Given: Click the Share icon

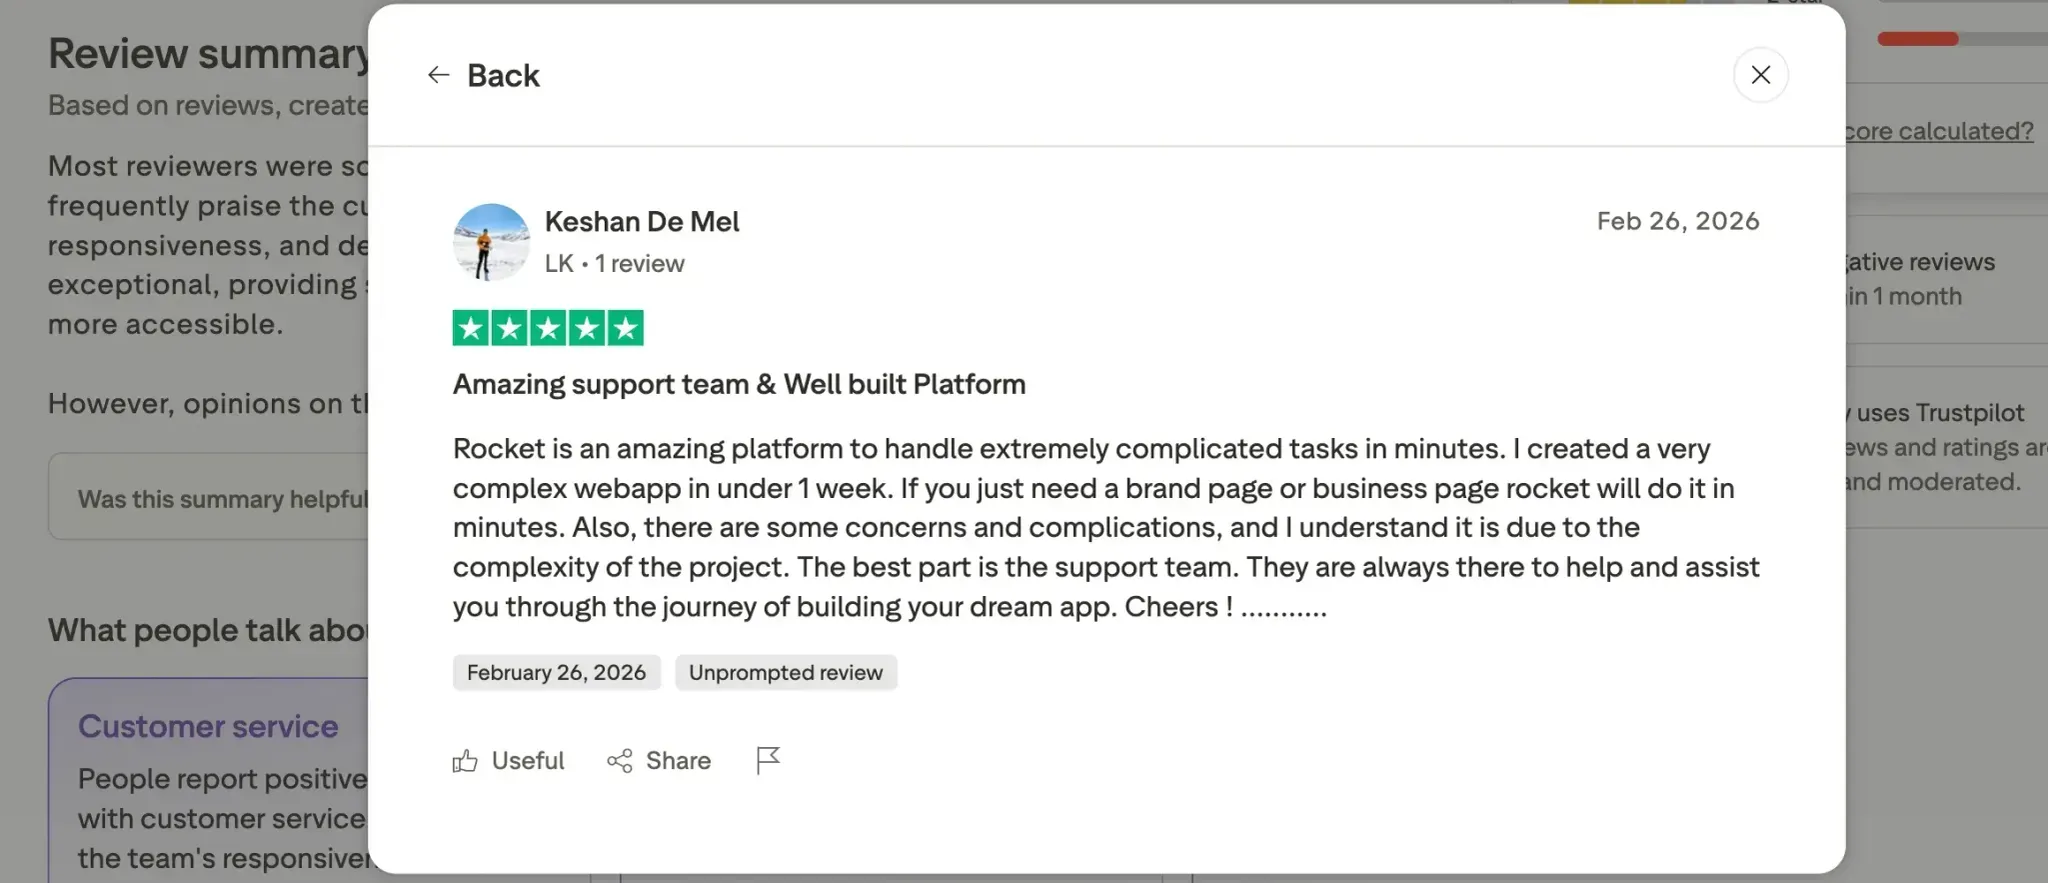Looking at the screenshot, I should [620, 762].
